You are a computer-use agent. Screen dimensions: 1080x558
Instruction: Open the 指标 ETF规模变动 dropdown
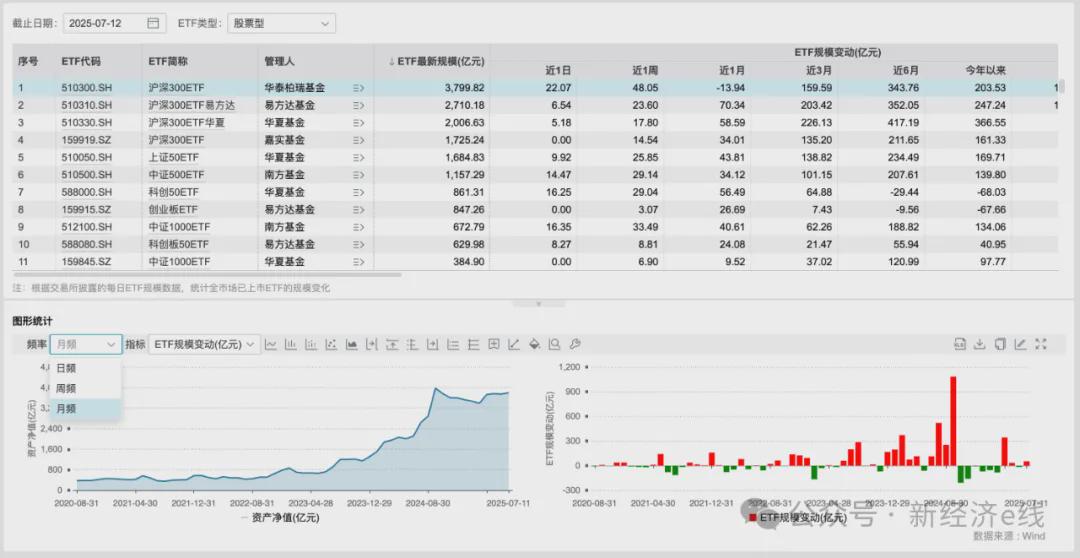[205, 344]
